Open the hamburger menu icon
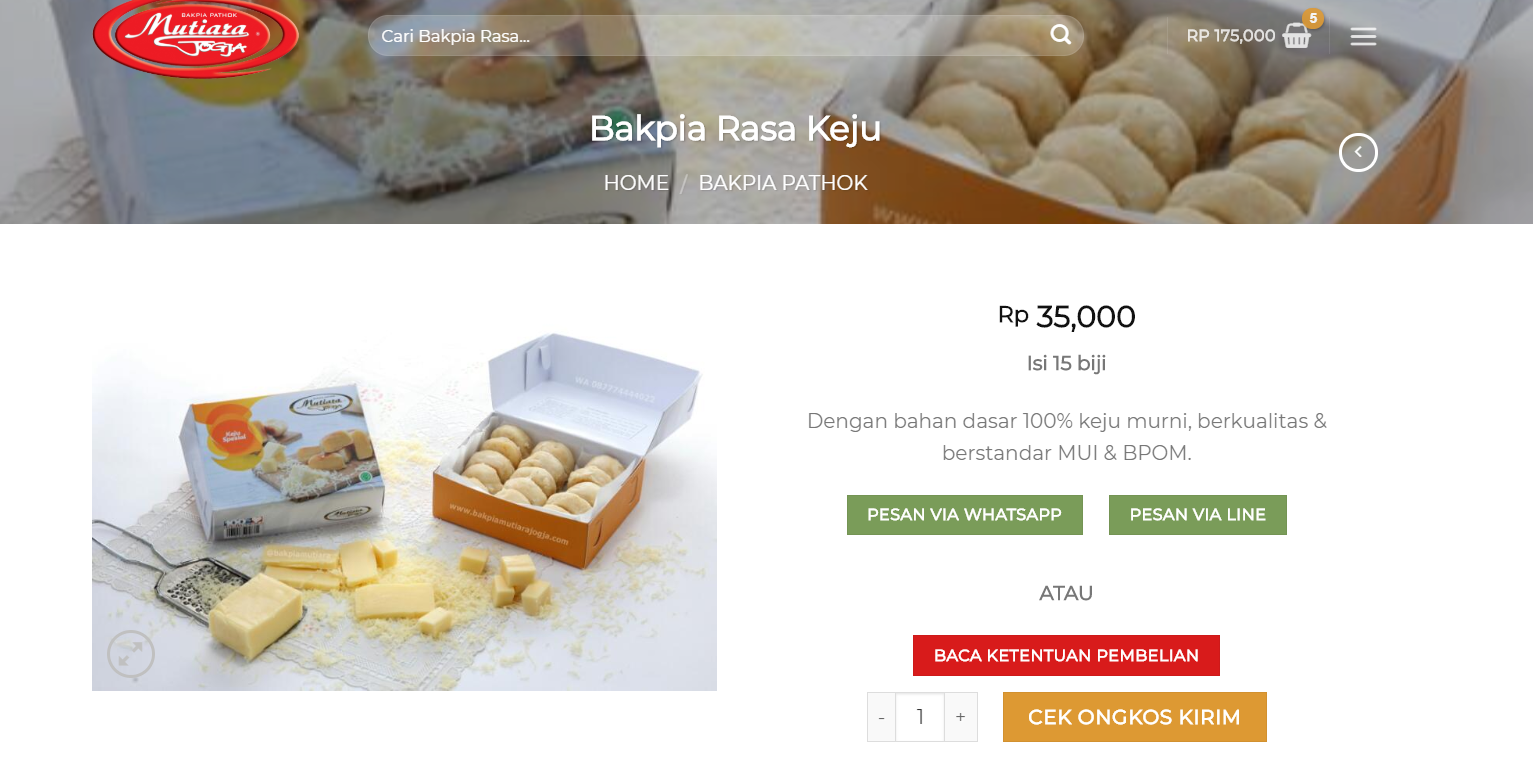This screenshot has height=781, width=1533. coord(1363,37)
